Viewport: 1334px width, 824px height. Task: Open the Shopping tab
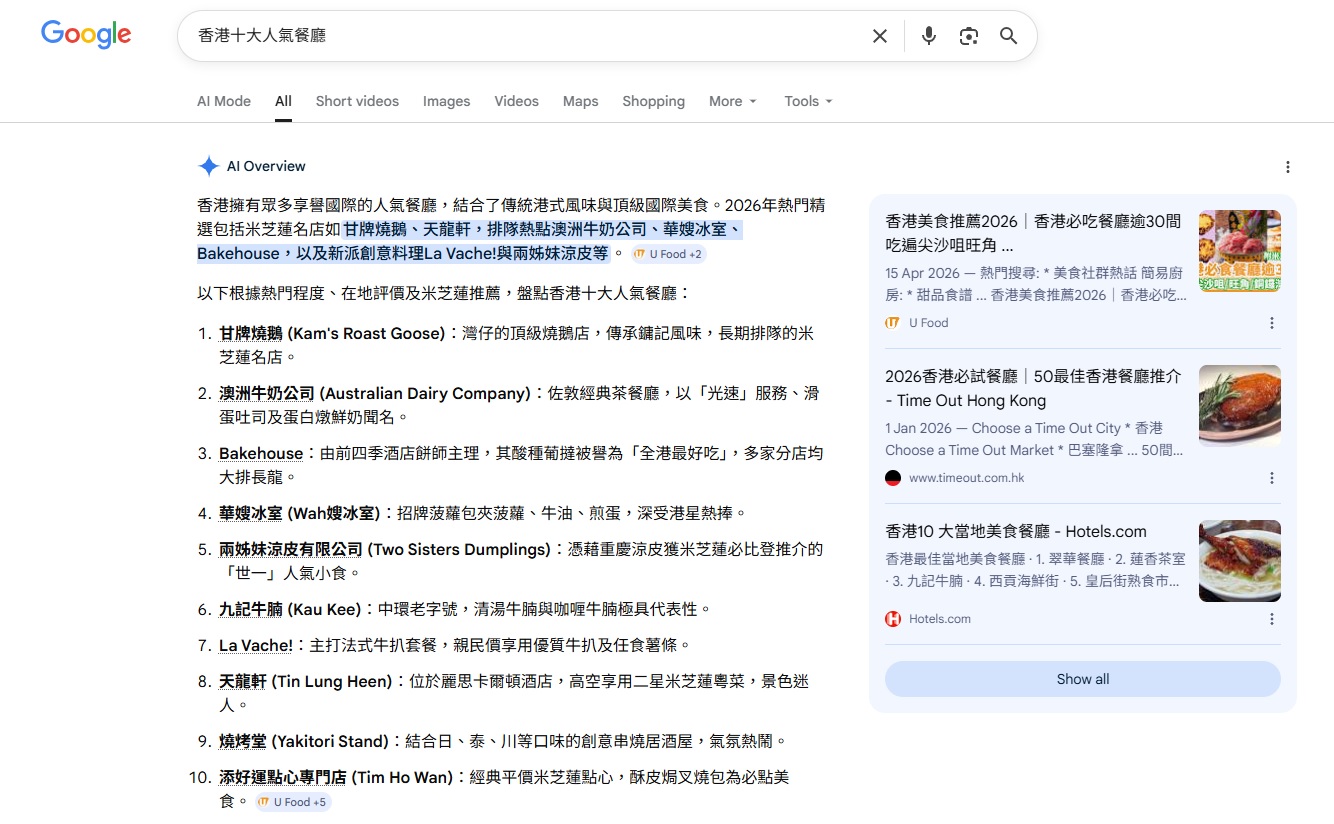coord(653,101)
